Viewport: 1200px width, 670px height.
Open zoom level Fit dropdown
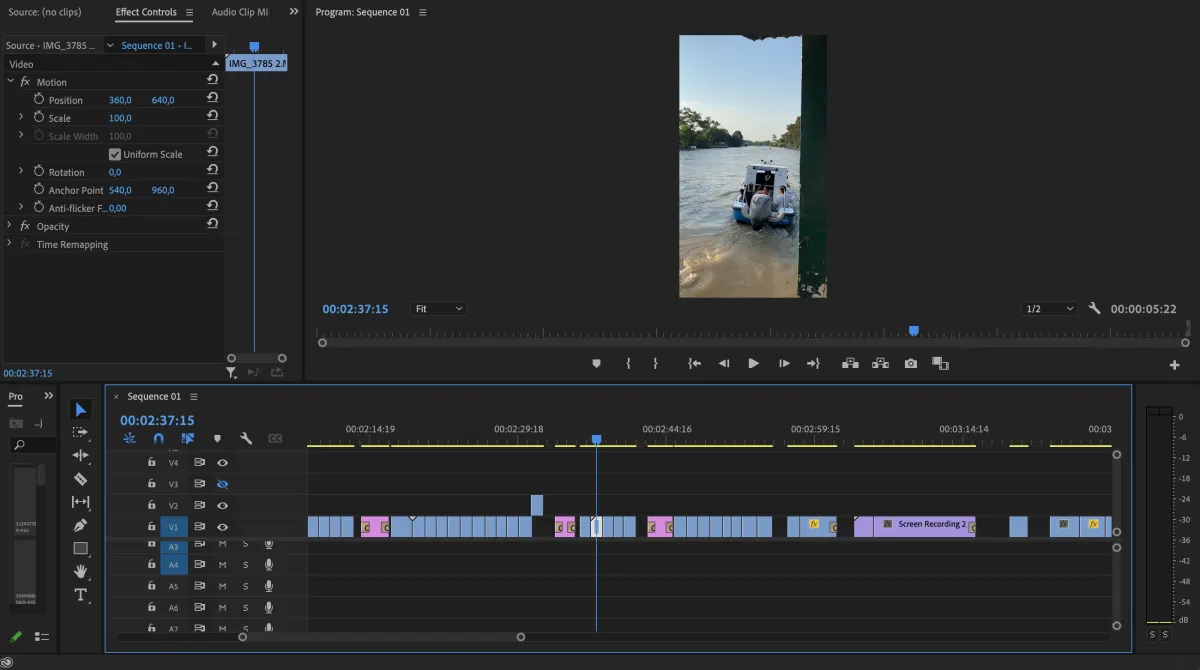[438, 309]
